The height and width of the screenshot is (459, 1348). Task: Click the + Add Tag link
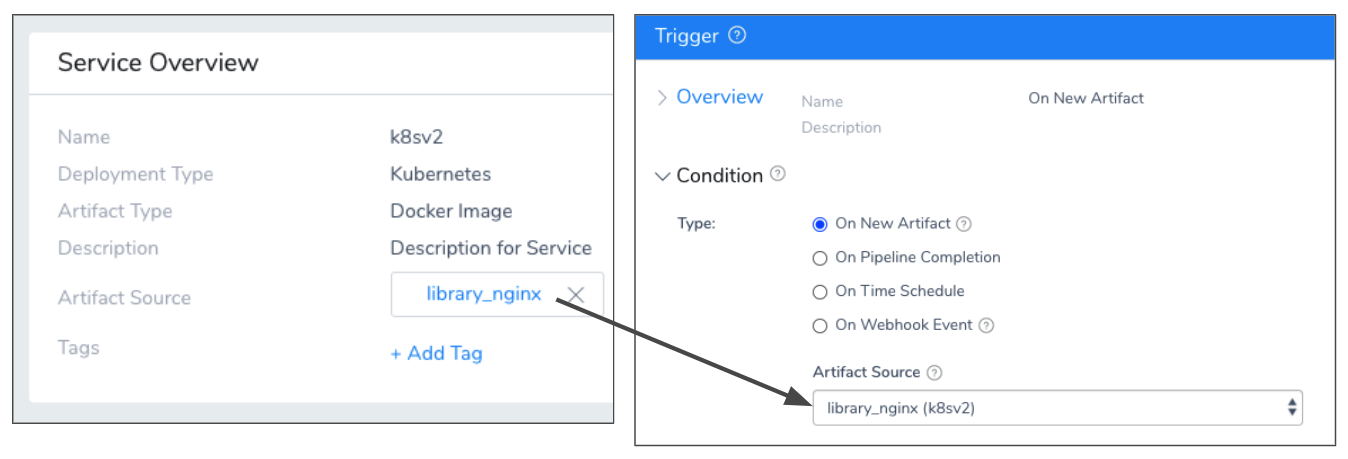click(436, 353)
